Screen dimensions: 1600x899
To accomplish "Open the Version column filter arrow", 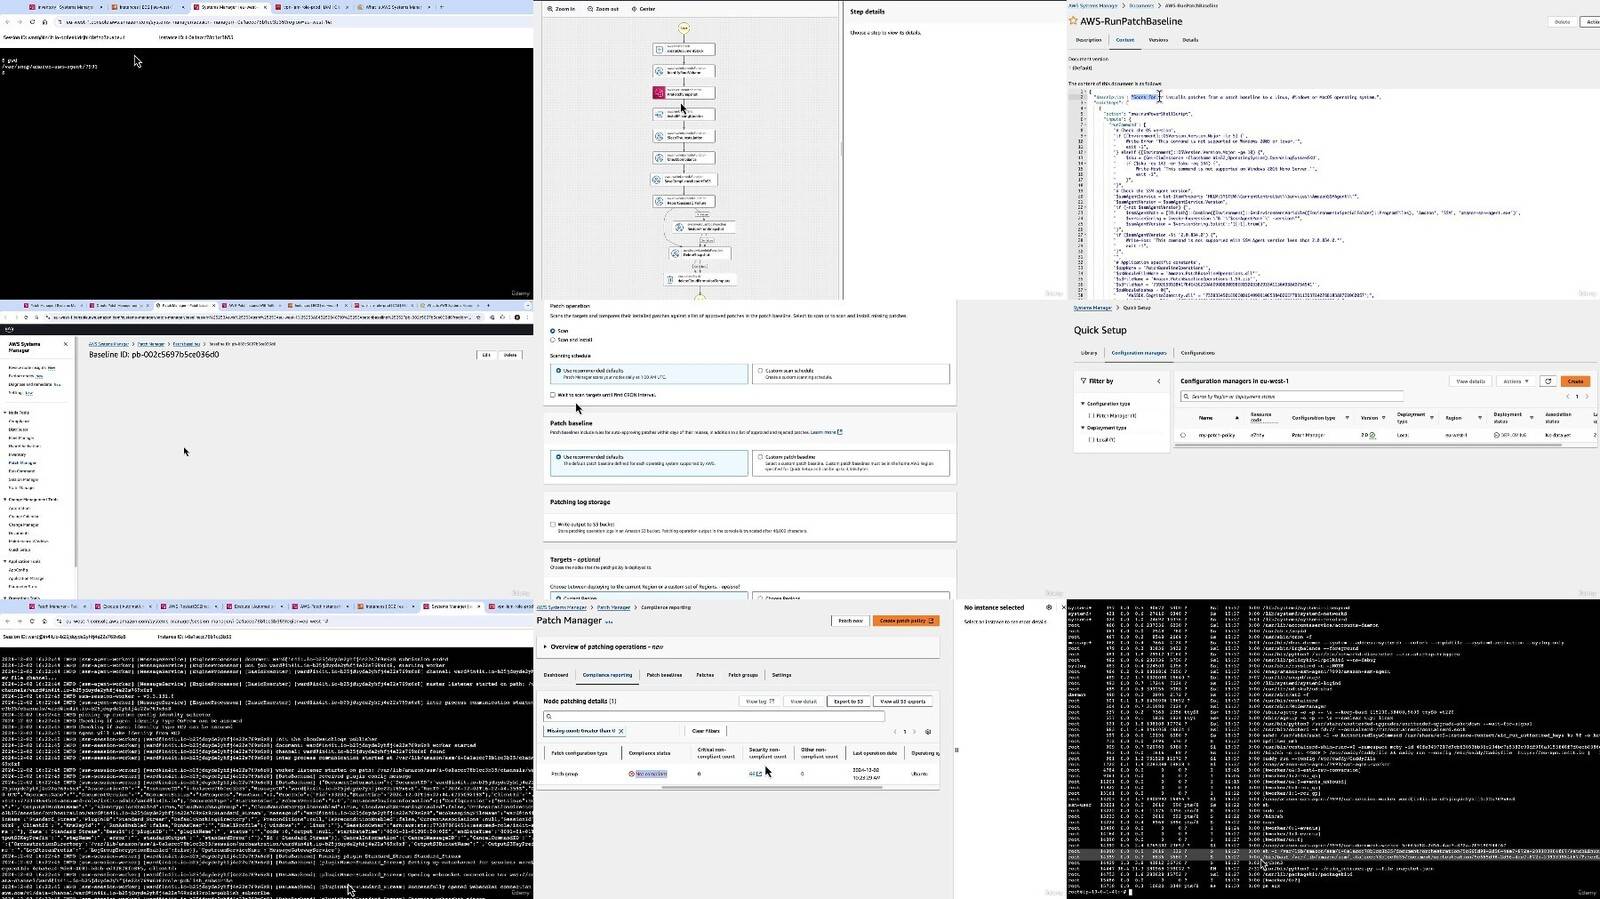I will [x=1384, y=418].
